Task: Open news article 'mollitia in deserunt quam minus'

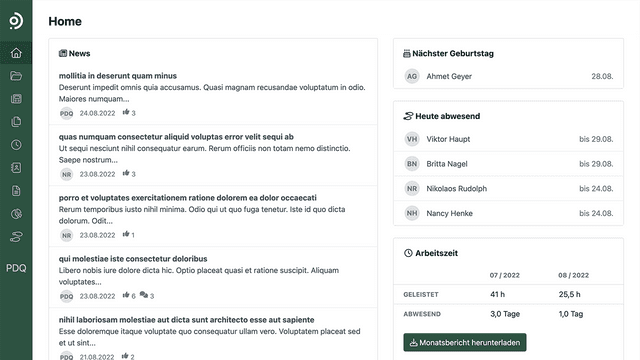Action: 118,76
